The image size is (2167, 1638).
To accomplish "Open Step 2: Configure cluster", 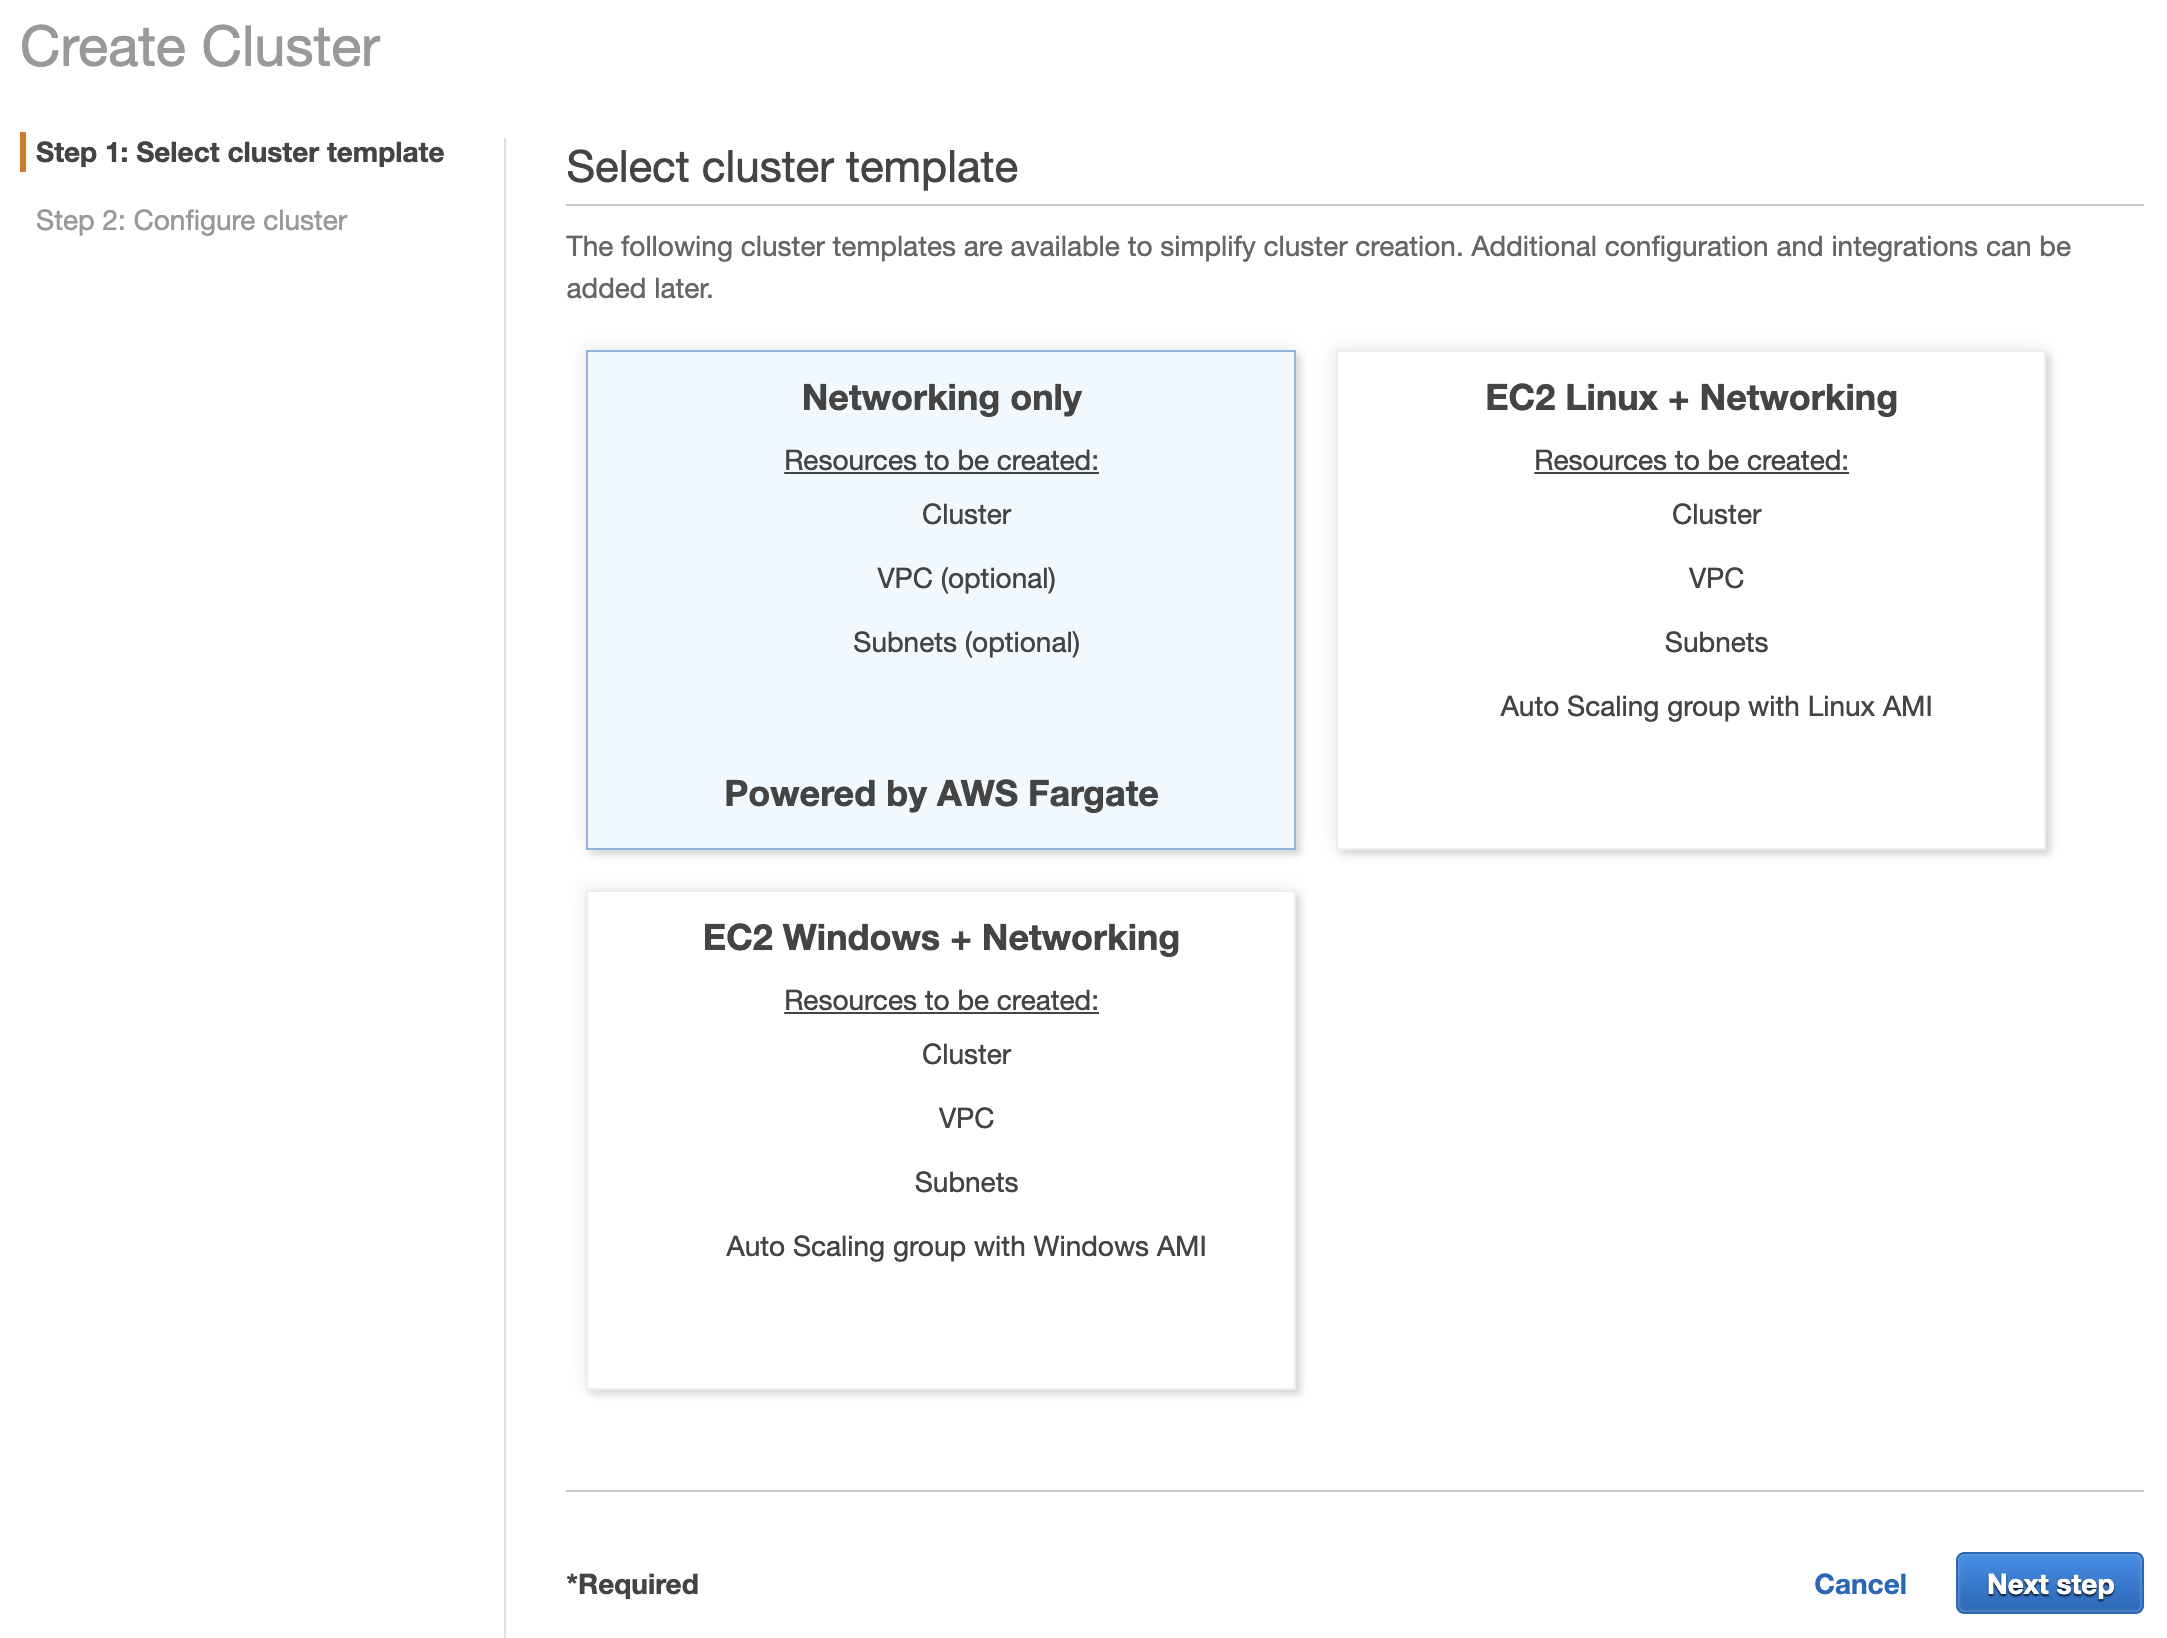I will tap(192, 220).
